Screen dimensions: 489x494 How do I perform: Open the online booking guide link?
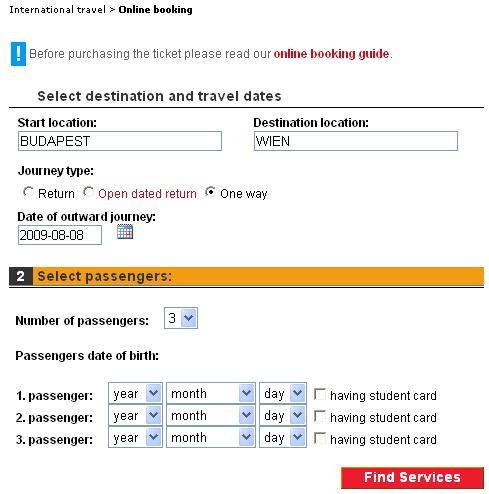pyautogui.click(x=331, y=54)
